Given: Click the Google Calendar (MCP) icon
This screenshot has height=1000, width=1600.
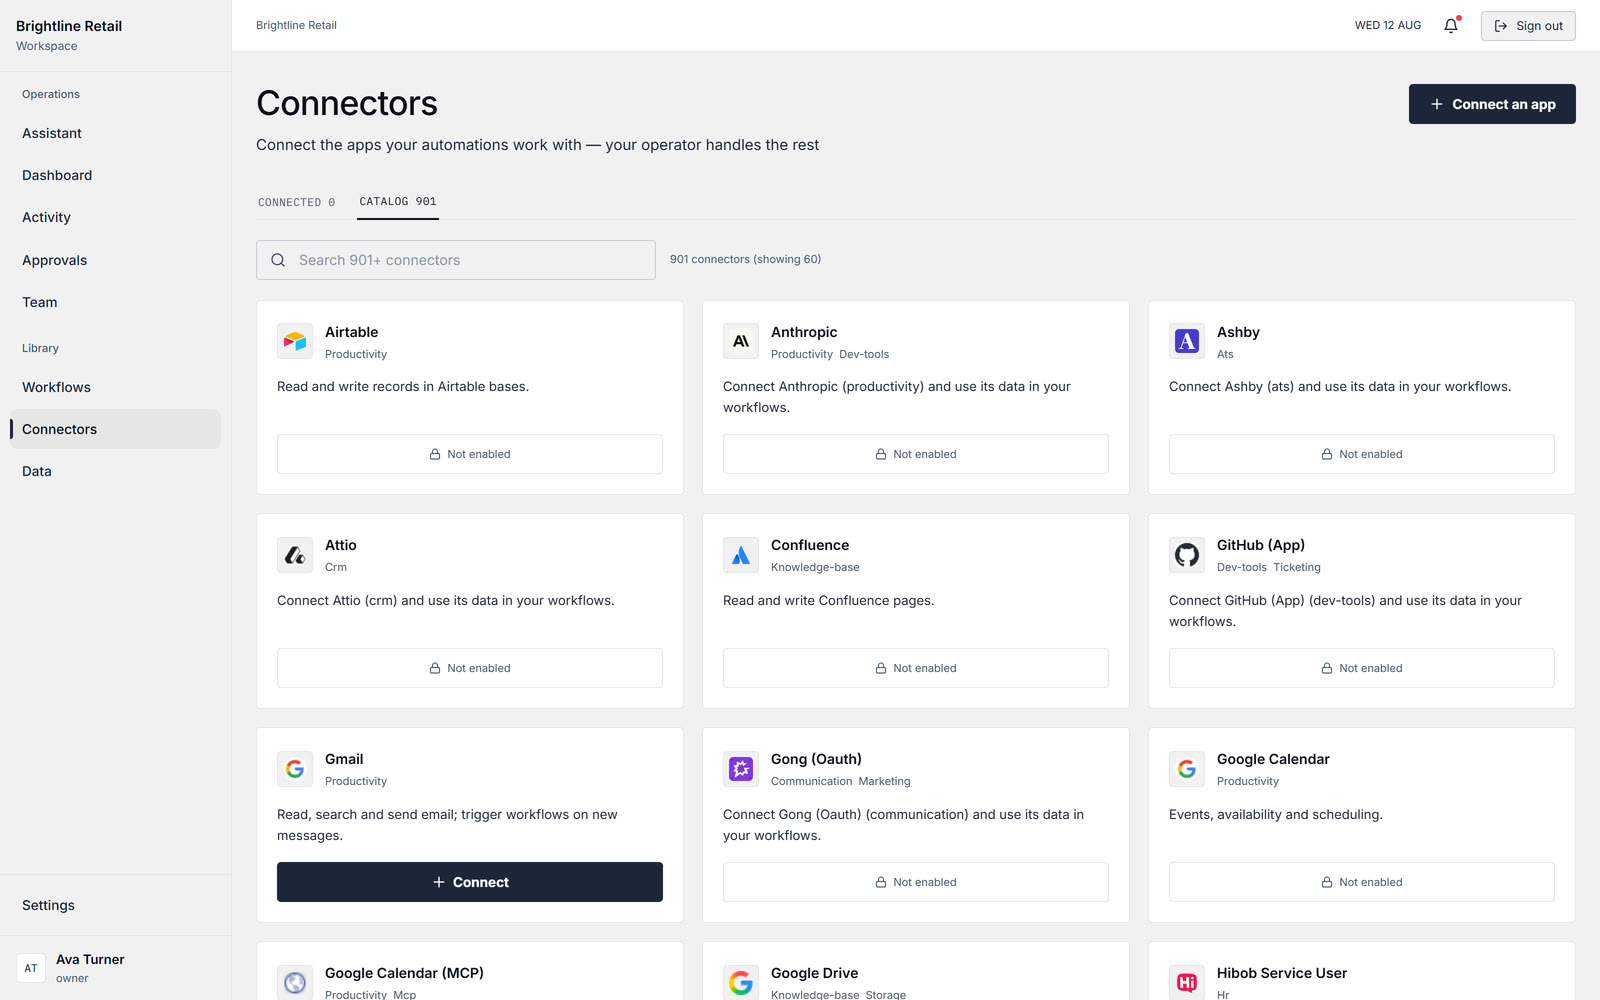Looking at the screenshot, I should pyautogui.click(x=295, y=982).
